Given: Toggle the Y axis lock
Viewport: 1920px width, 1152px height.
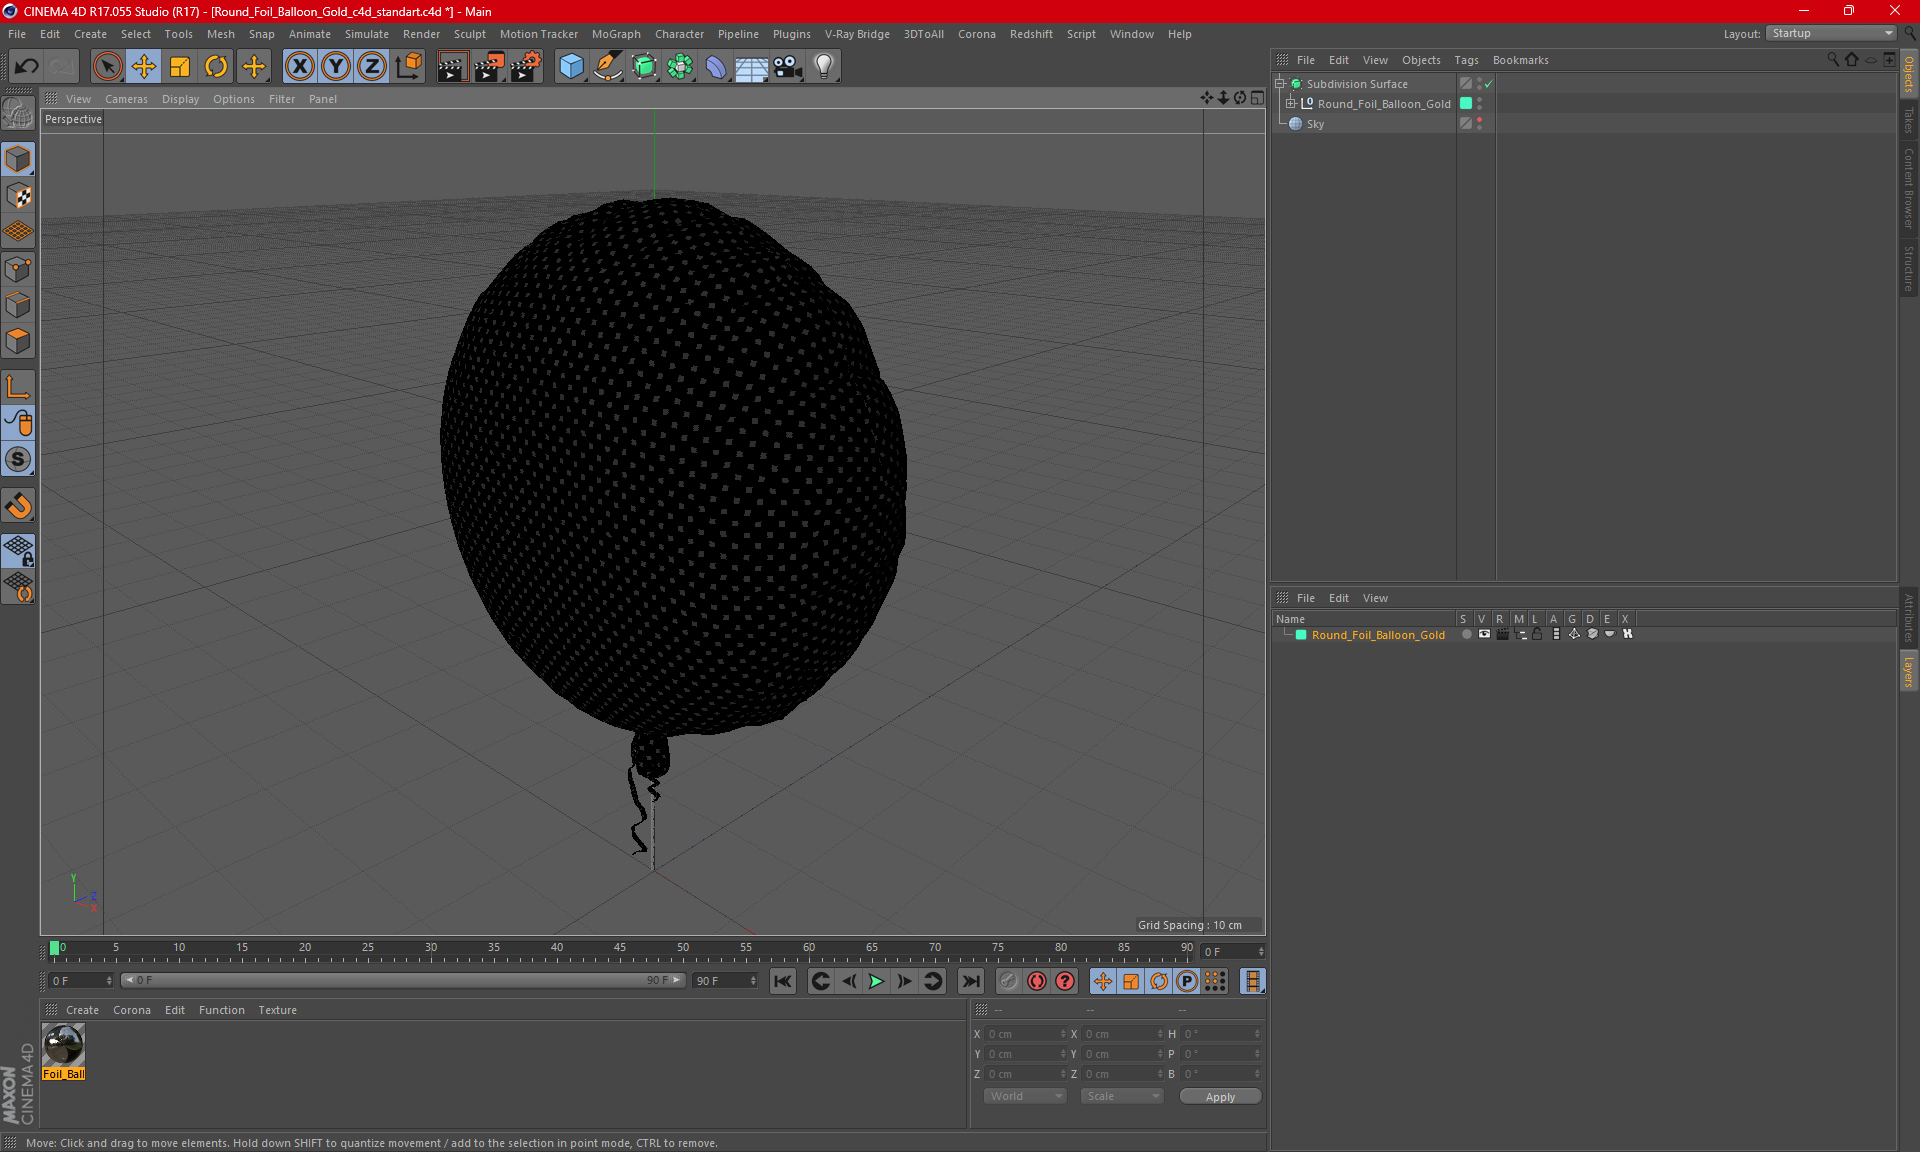Looking at the screenshot, I should 336,67.
